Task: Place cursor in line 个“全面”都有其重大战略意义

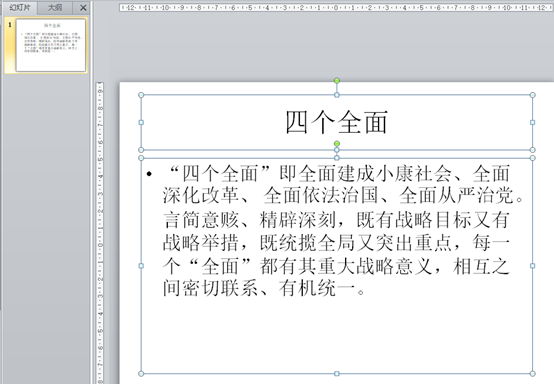Action: click(x=336, y=266)
